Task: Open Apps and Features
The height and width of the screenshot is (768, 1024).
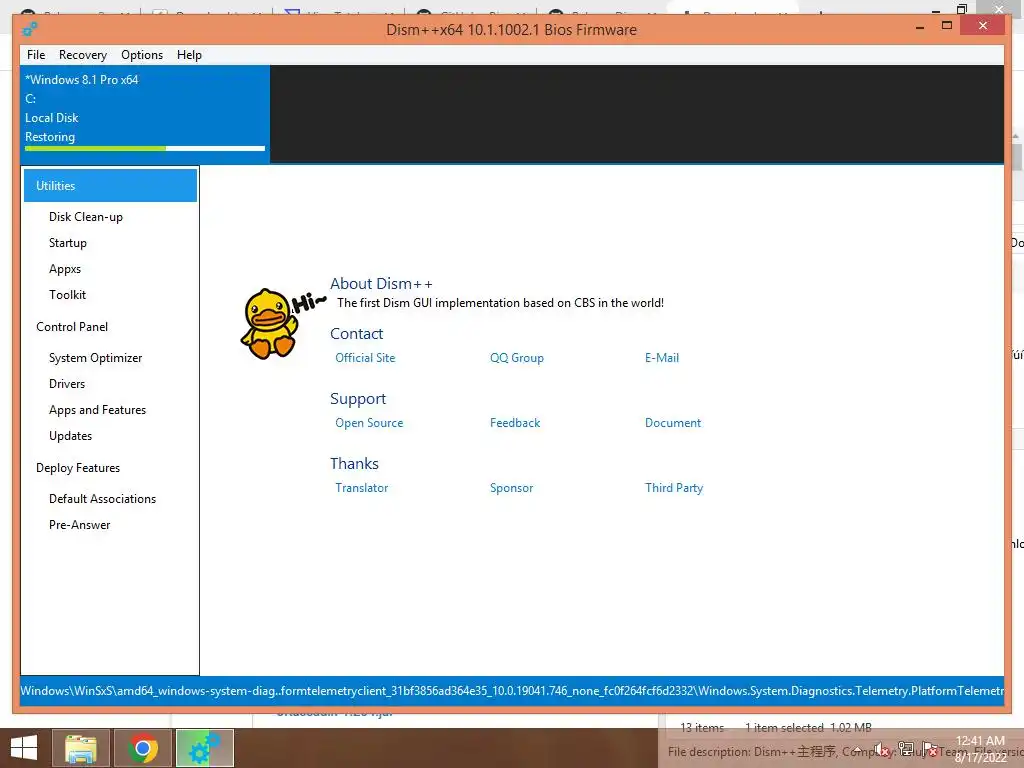Action: click(97, 410)
